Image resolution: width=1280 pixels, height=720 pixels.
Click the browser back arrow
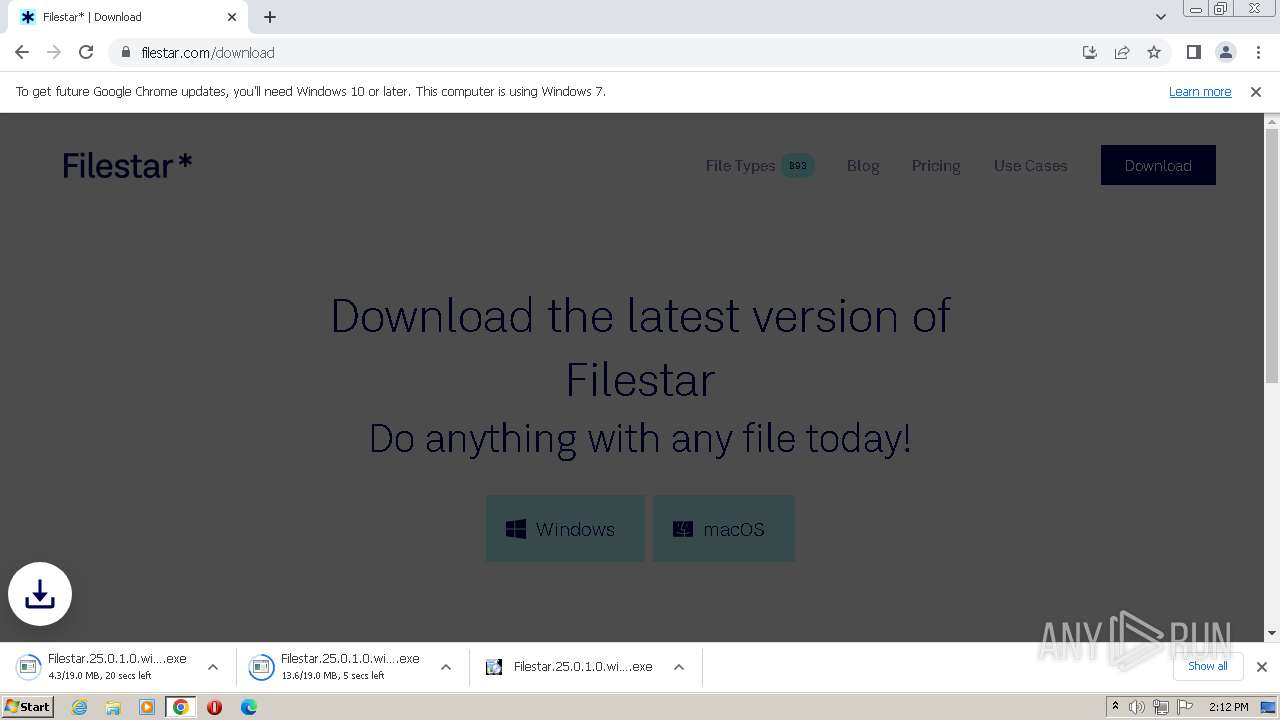pyautogui.click(x=22, y=52)
